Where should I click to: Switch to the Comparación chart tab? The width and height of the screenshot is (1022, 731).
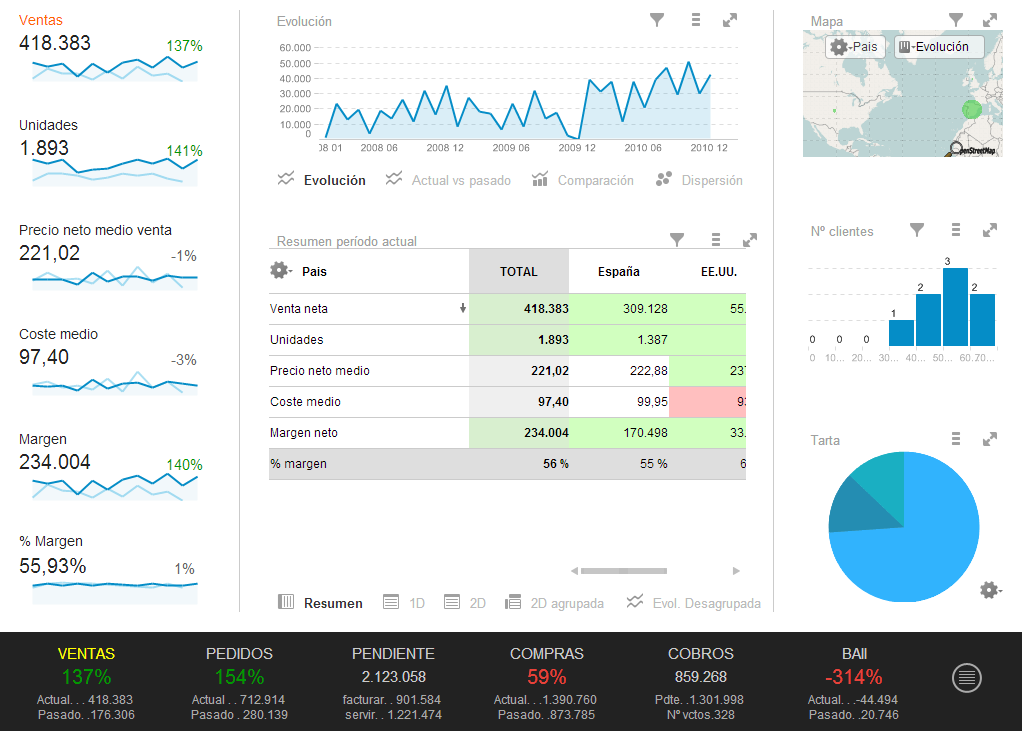tap(584, 180)
